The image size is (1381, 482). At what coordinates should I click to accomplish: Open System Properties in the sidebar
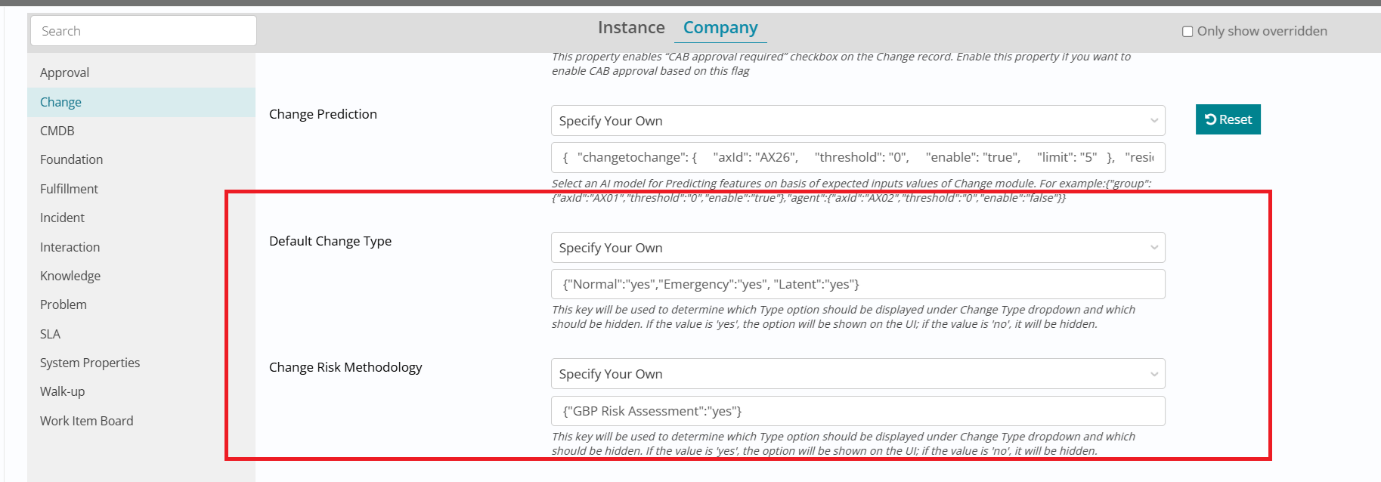pos(90,363)
